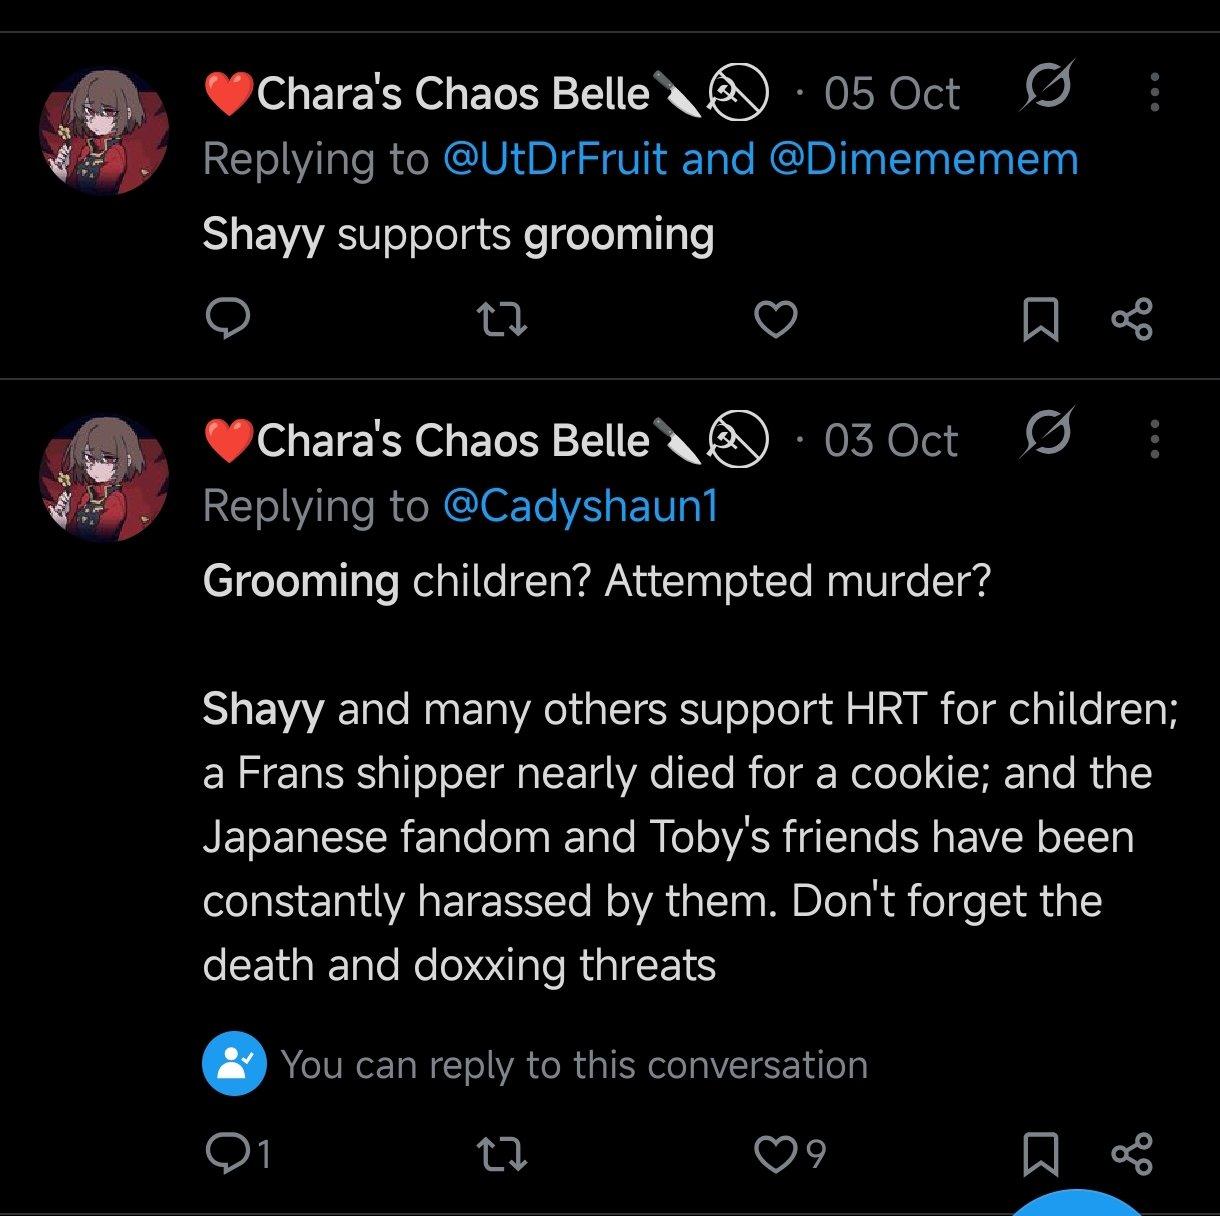Viewport: 1220px width, 1216px height.
Task: Open more options on 03 Oct tweet
Action: pyautogui.click(x=1155, y=439)
